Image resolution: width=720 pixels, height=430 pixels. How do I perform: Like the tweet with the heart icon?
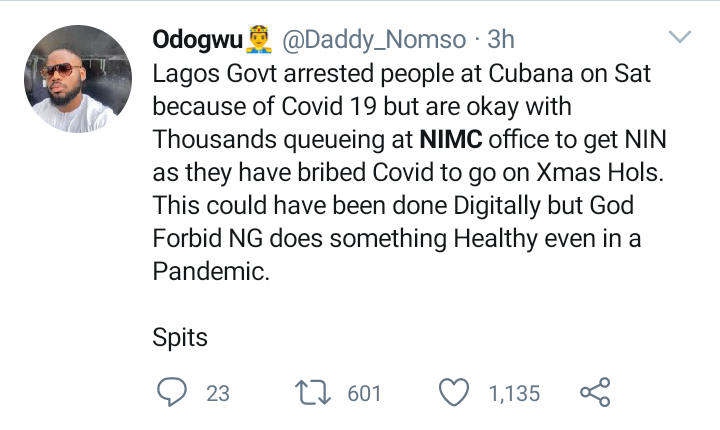(455, 393)
